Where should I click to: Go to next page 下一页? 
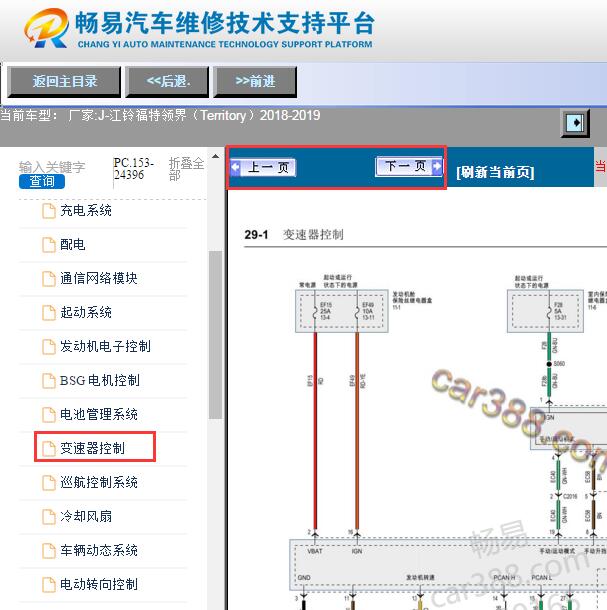(409, 166)
